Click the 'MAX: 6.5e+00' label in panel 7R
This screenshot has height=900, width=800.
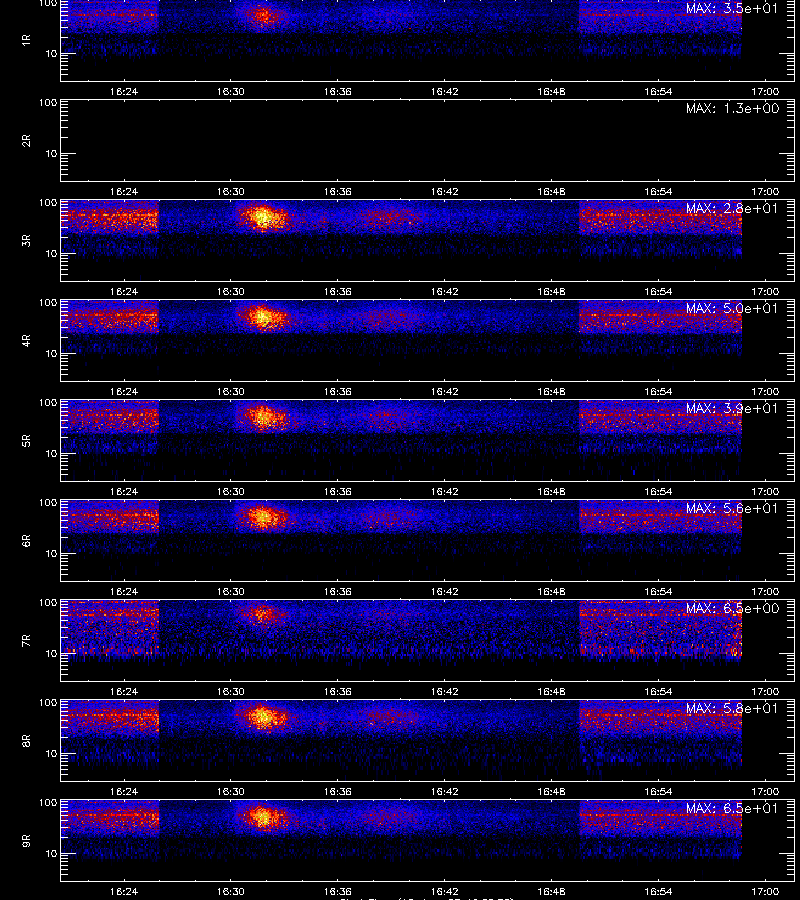click(x=732, y=608)
